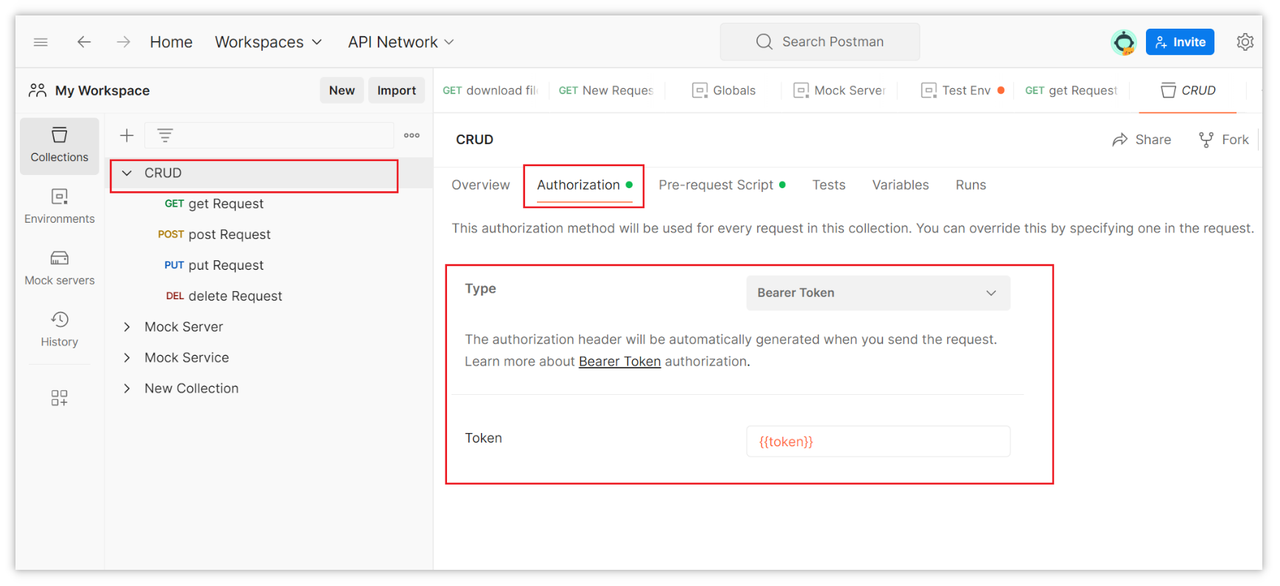Open the DEL delete Request item
1280x586 pixels.
tap(223, 297)
